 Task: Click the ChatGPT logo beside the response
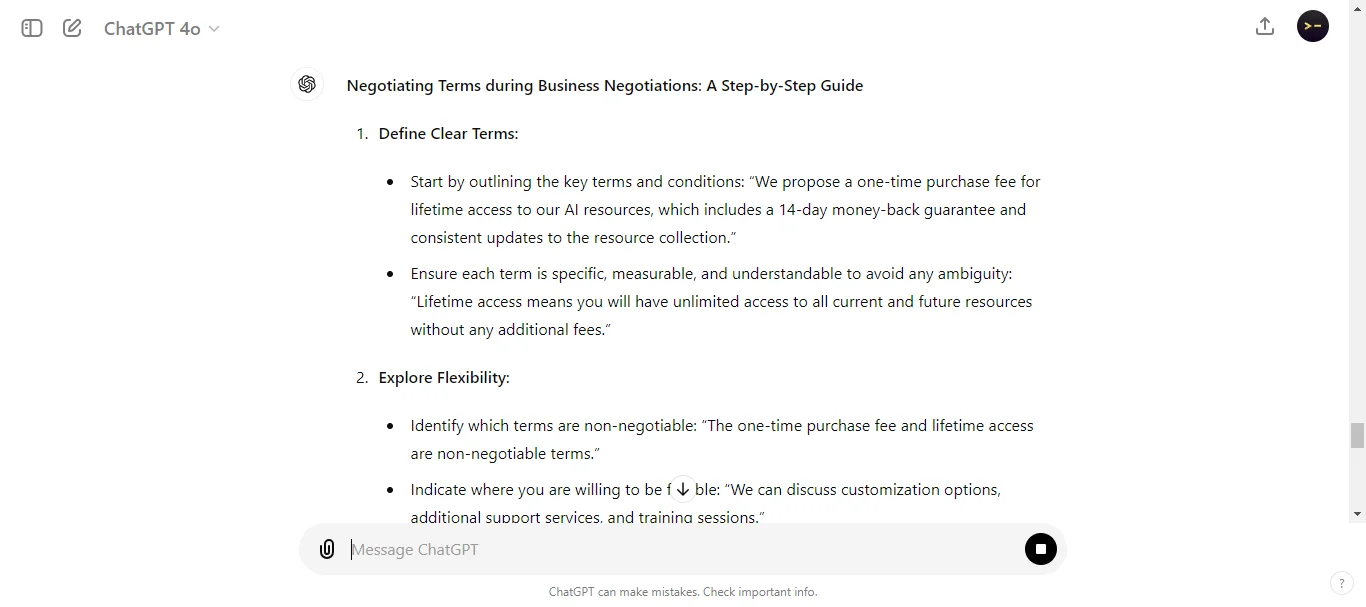307,84
